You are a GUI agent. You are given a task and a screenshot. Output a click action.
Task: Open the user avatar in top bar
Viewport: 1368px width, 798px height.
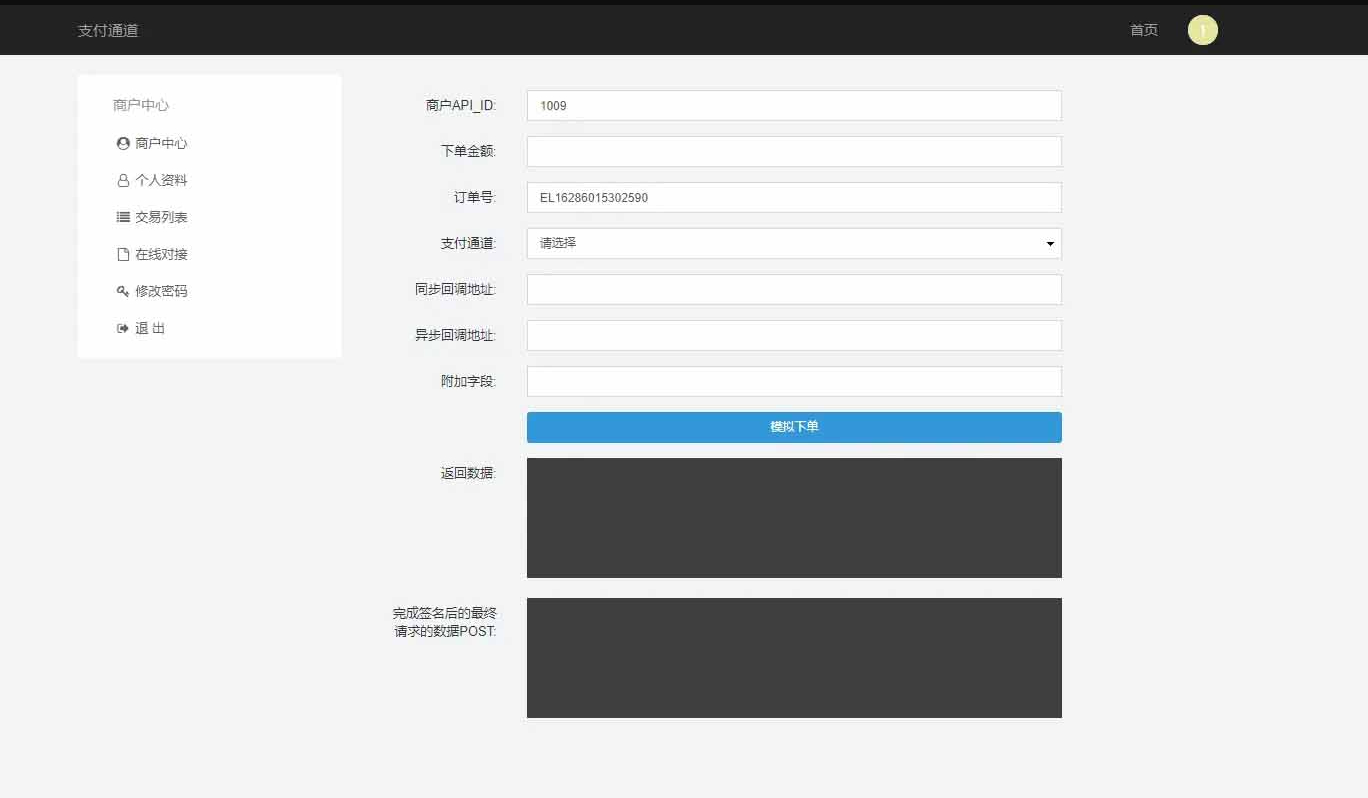(x=1202, y=29)
